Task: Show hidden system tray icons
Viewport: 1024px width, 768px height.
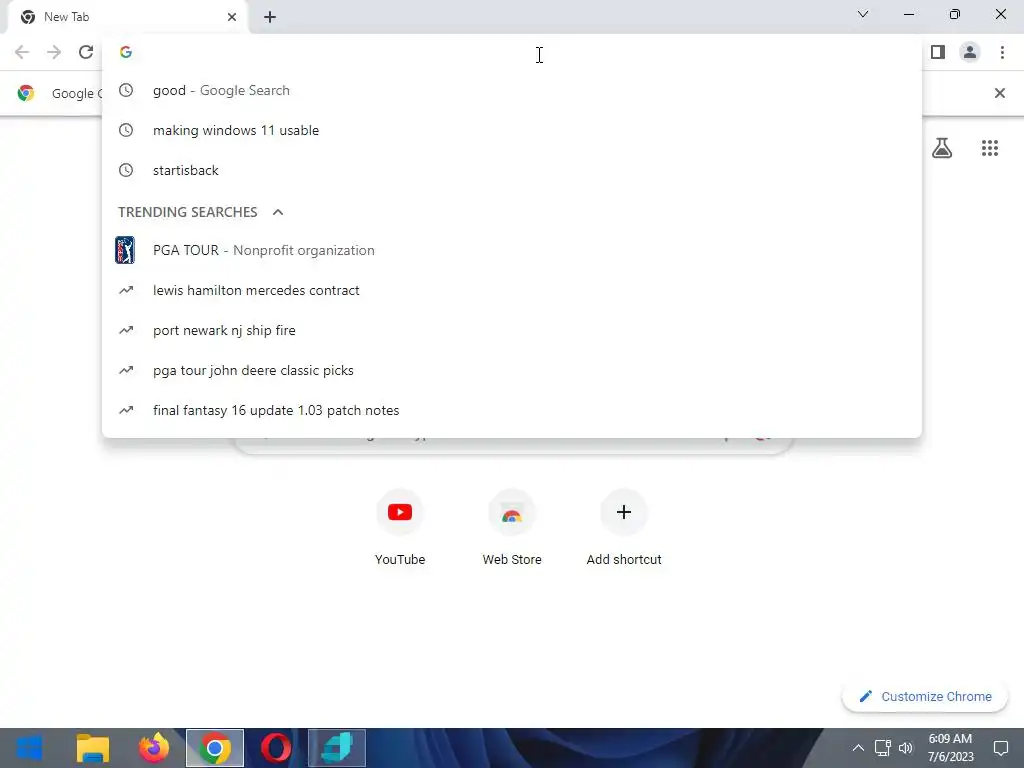Action: (858, 748)
